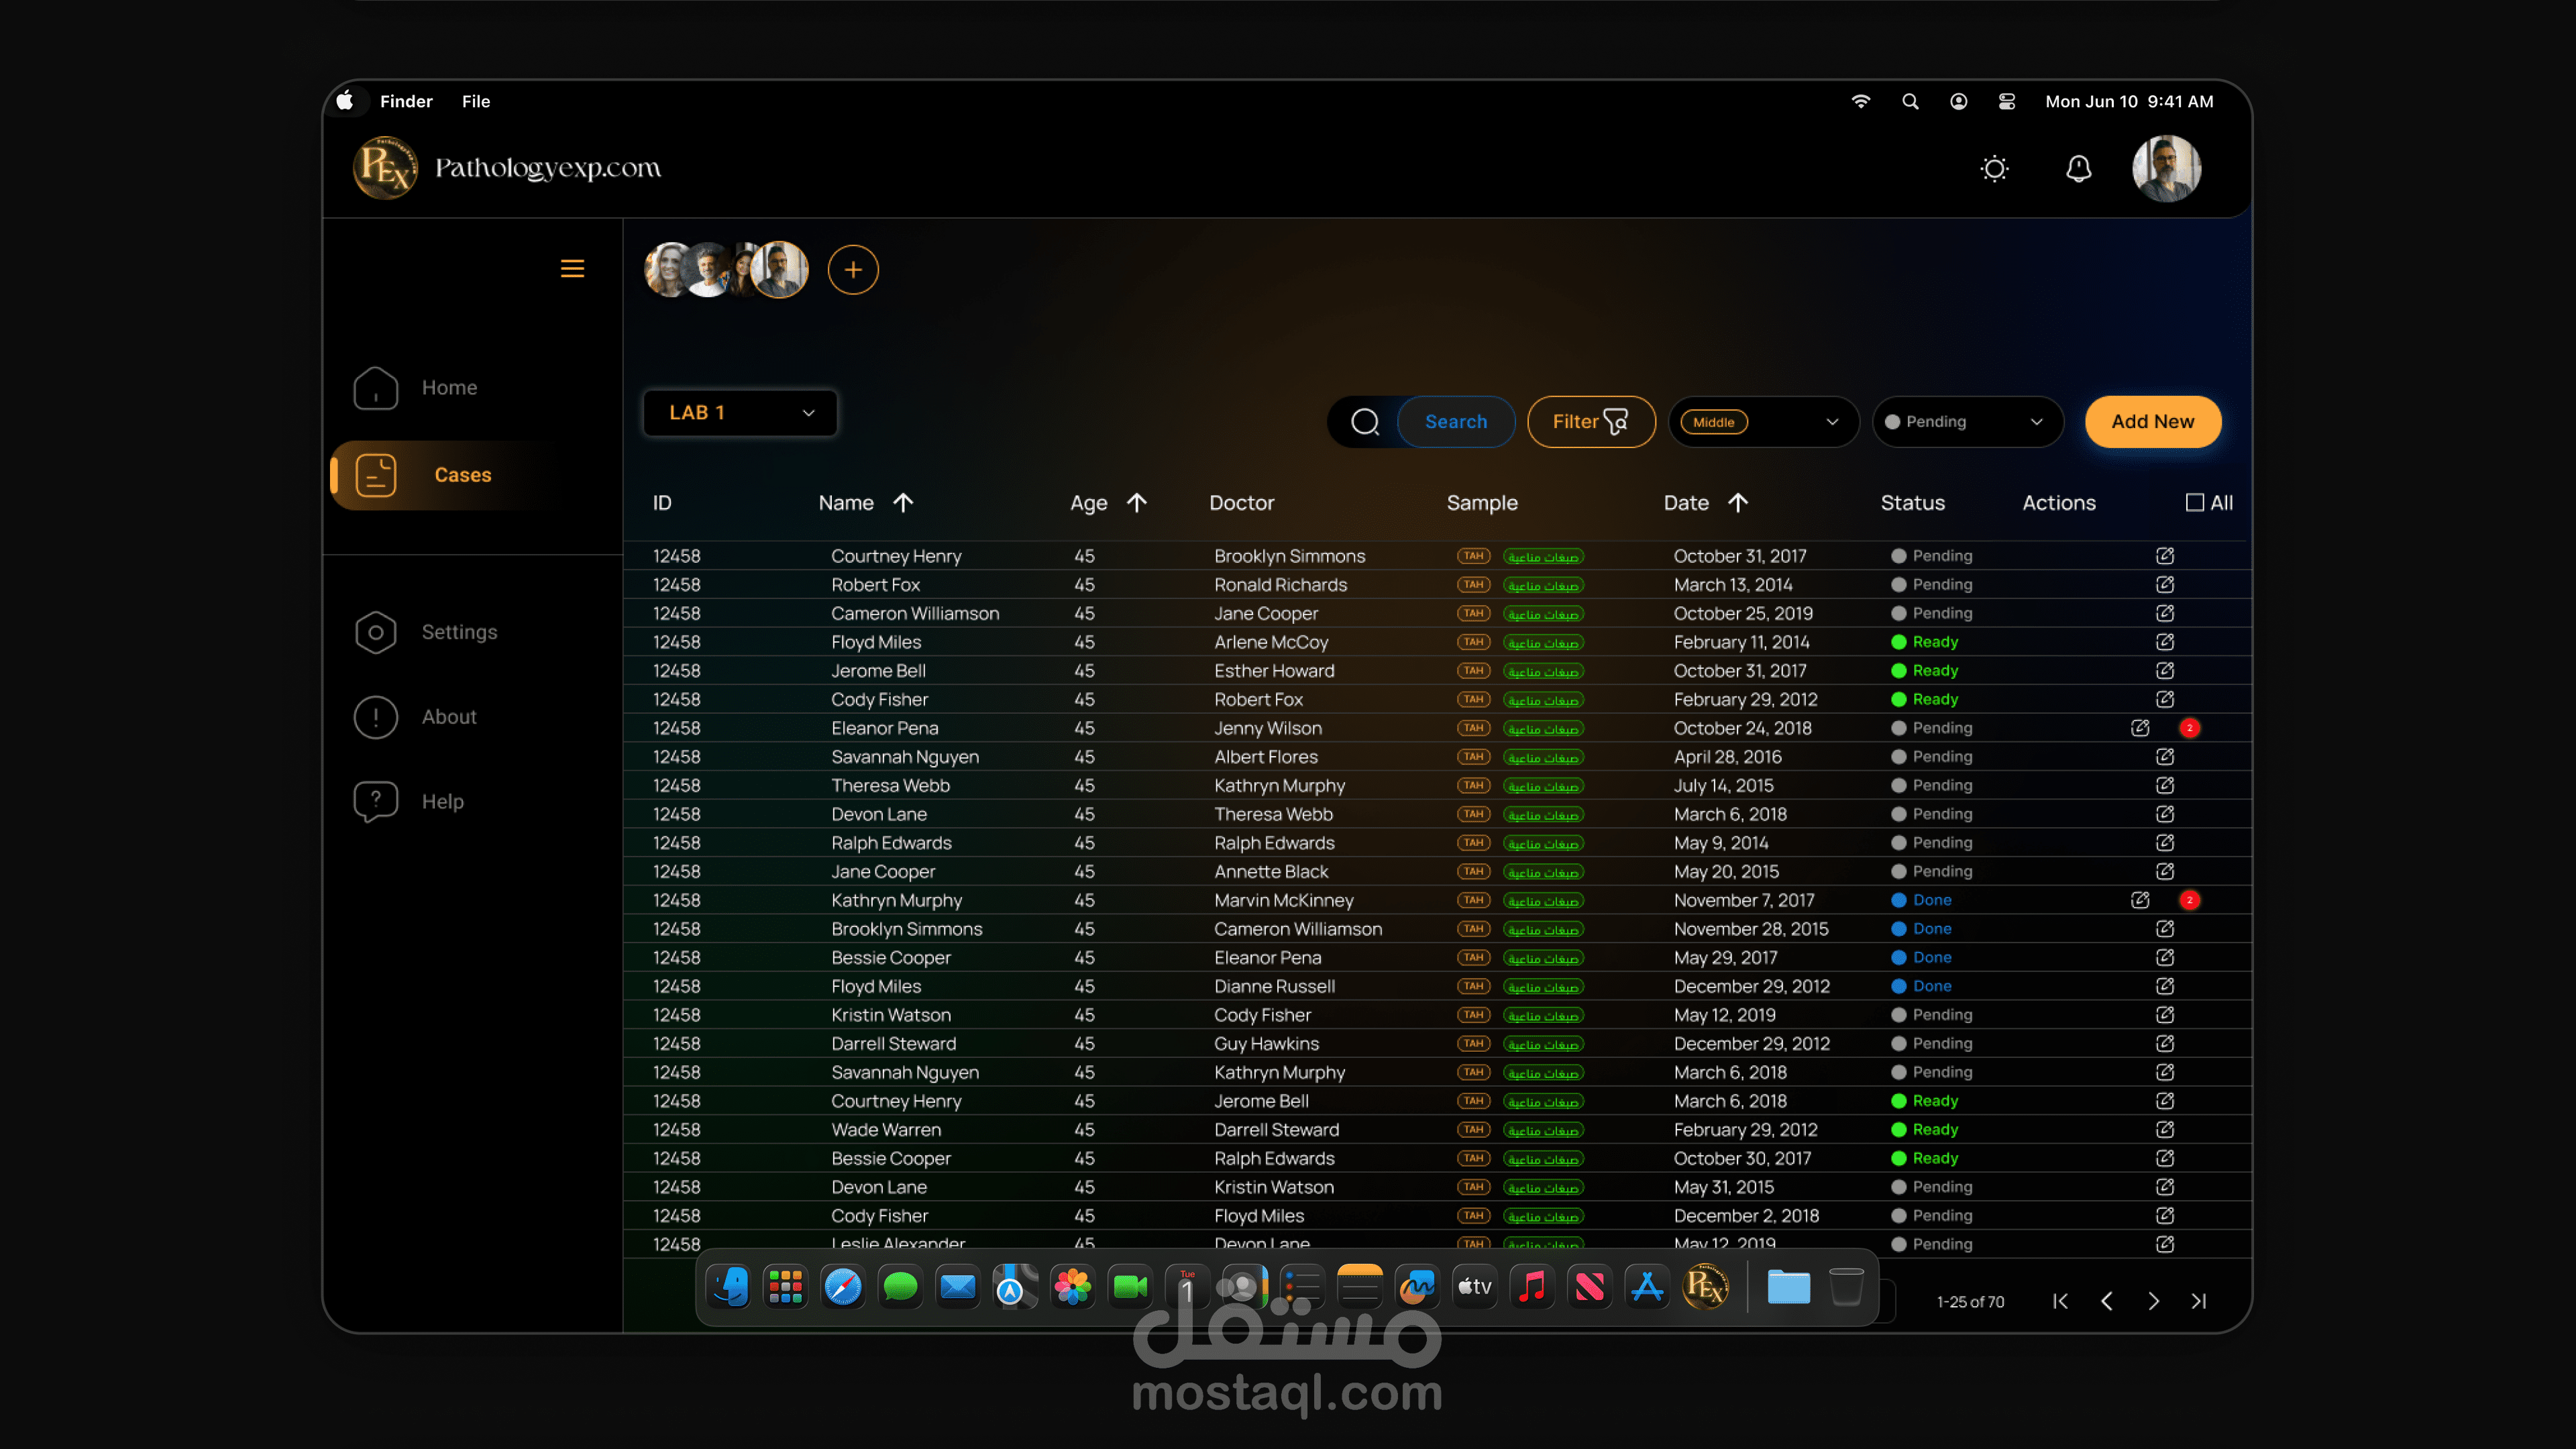The image size is (2576, 1449).
Task: Open edit action for Courtney Henry's first row
Action: [2165, 556]
